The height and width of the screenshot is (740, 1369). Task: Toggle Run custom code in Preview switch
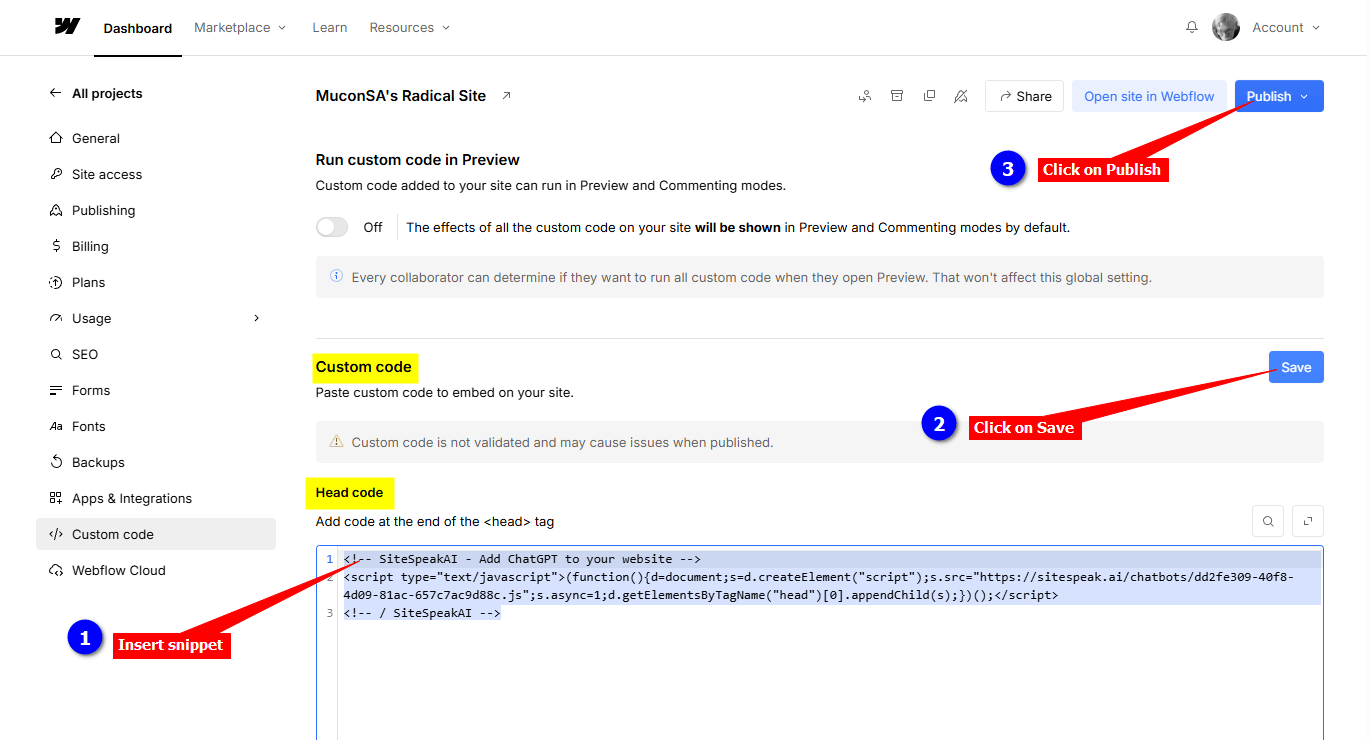click(332, 227)
